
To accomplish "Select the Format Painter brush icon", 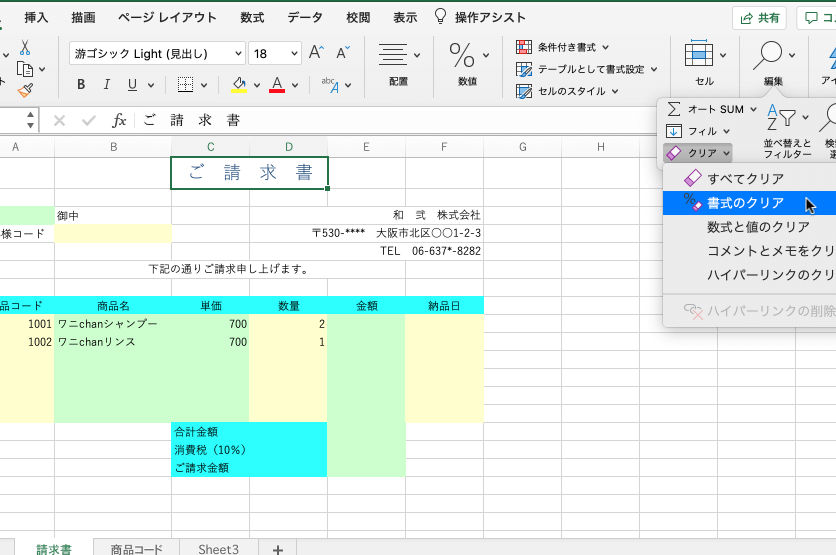I will coord(25,90).
